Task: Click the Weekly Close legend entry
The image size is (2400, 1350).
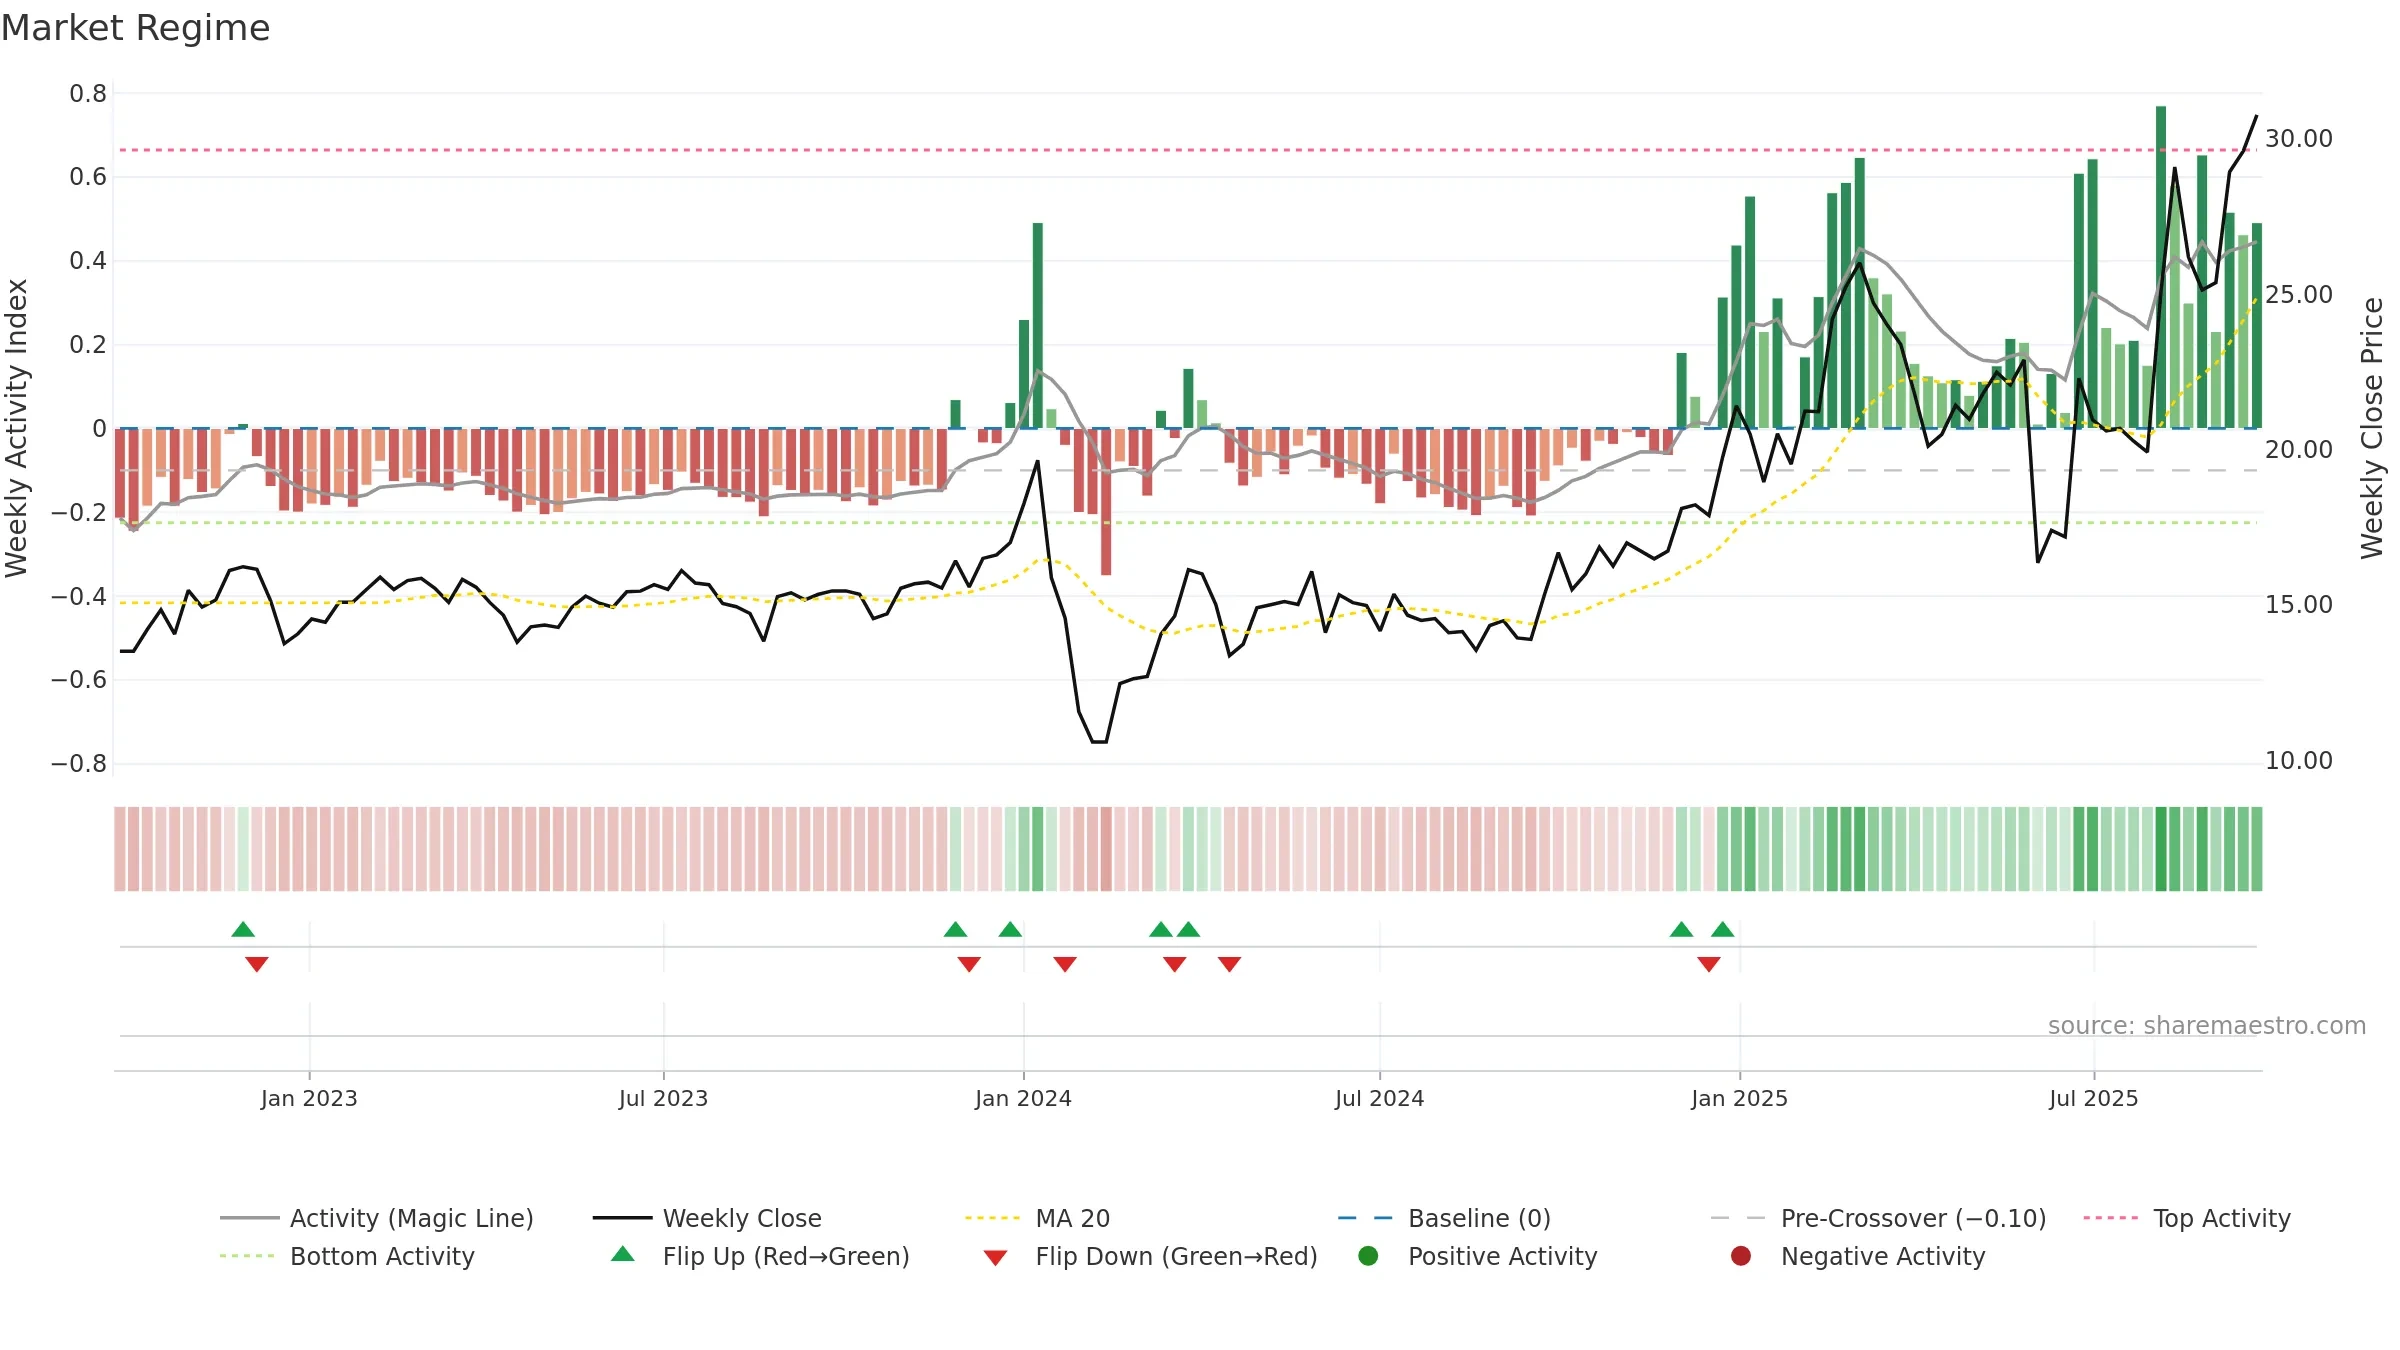Action: [x=707, y=1218]
